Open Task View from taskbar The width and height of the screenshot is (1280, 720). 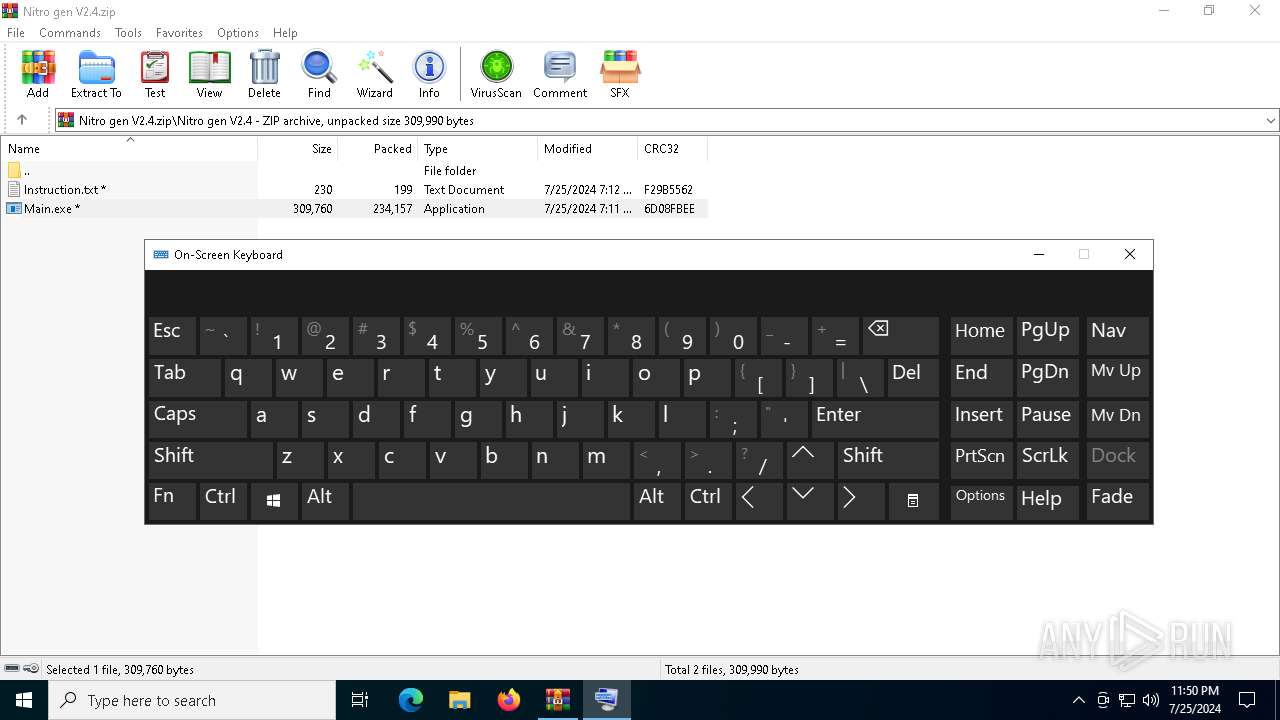[360, 700]
